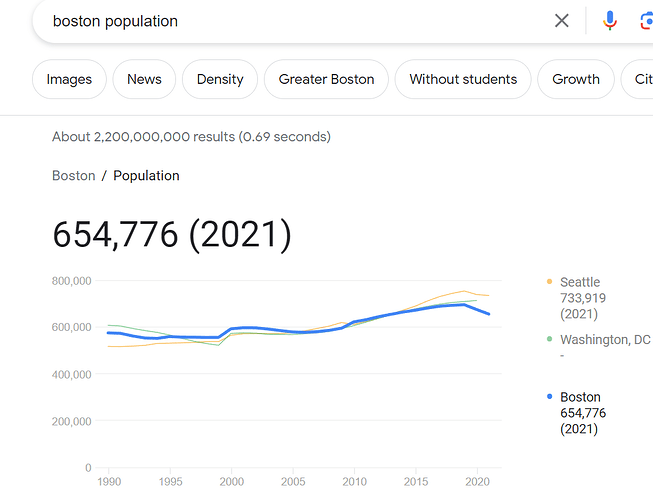
Task: Start voice search with the microphone icon
Action: click(610, 21)
